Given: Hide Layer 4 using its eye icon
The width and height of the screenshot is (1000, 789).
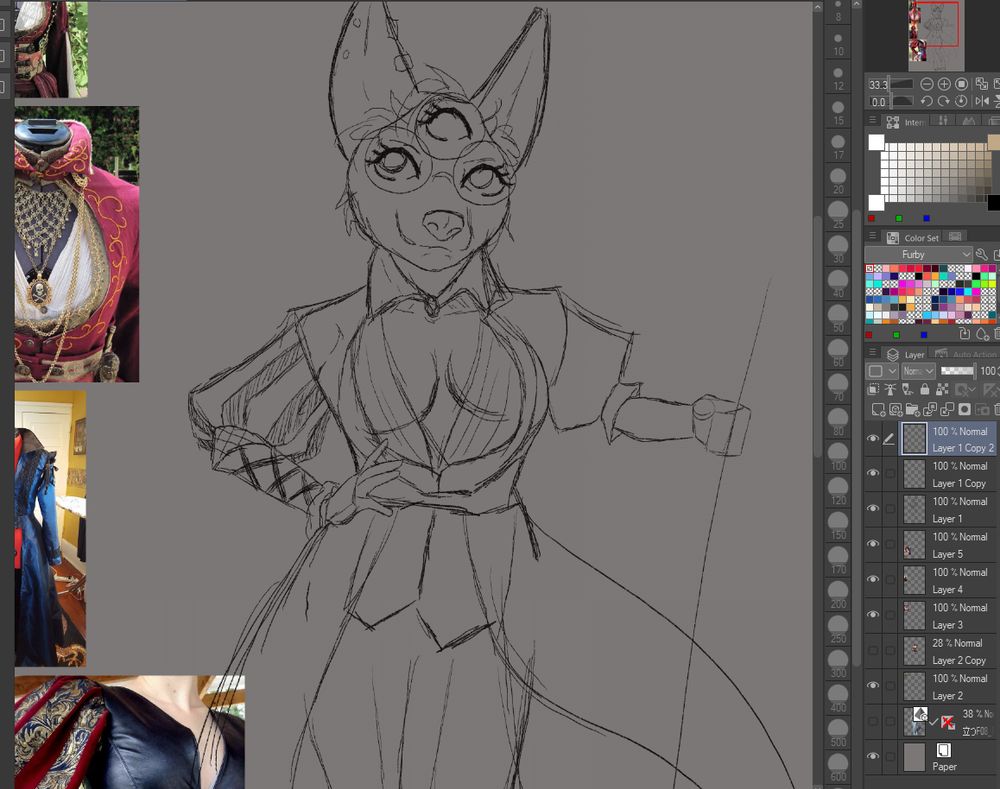Looking at the screenshot, I should point(872,580).
